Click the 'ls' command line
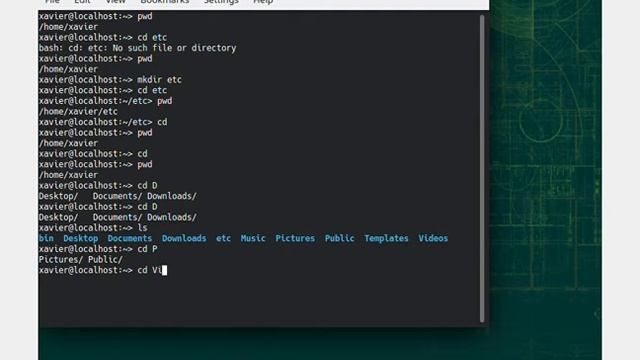 [93, 228]
